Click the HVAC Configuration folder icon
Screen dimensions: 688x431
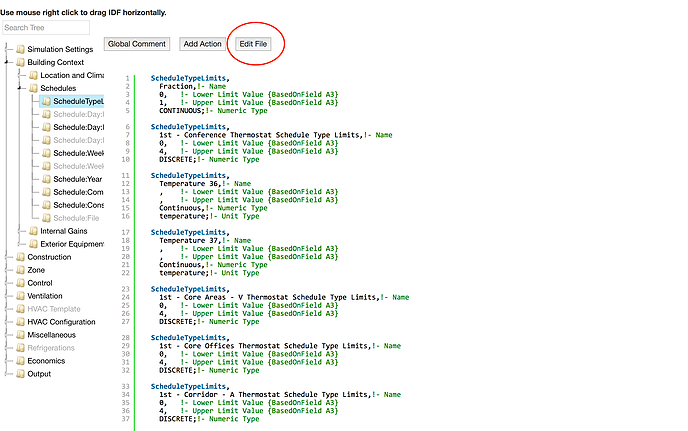click(20, 322)
